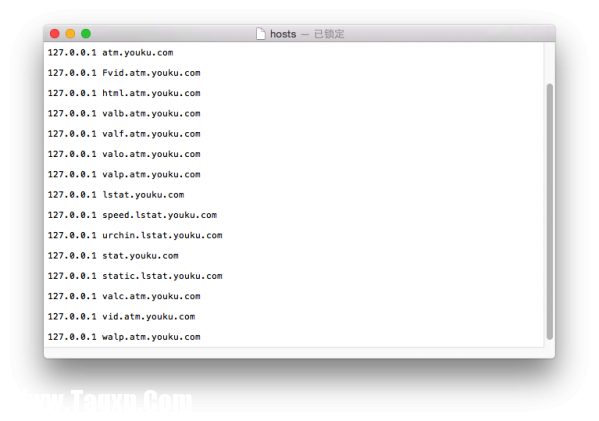
Task: Close the hosts window with red button
Action: point(55,34)
